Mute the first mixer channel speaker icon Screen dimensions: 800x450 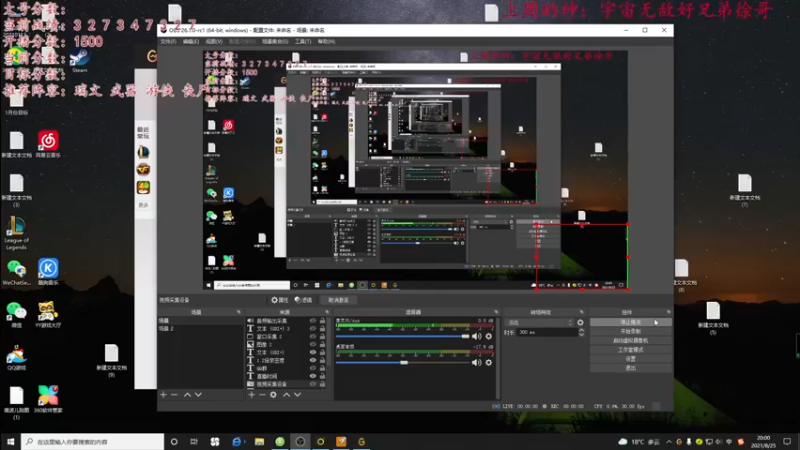click(477, 336)
